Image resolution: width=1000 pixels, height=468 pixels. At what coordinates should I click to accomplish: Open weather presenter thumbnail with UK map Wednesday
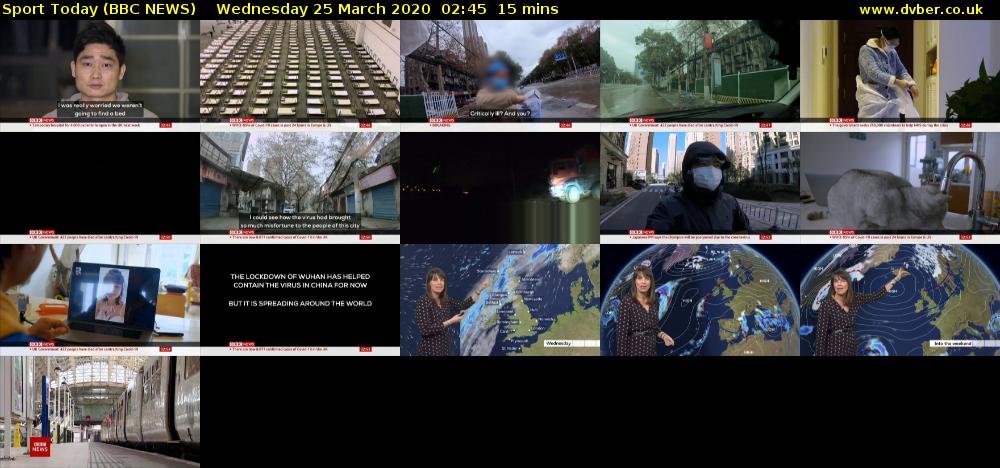500,300
